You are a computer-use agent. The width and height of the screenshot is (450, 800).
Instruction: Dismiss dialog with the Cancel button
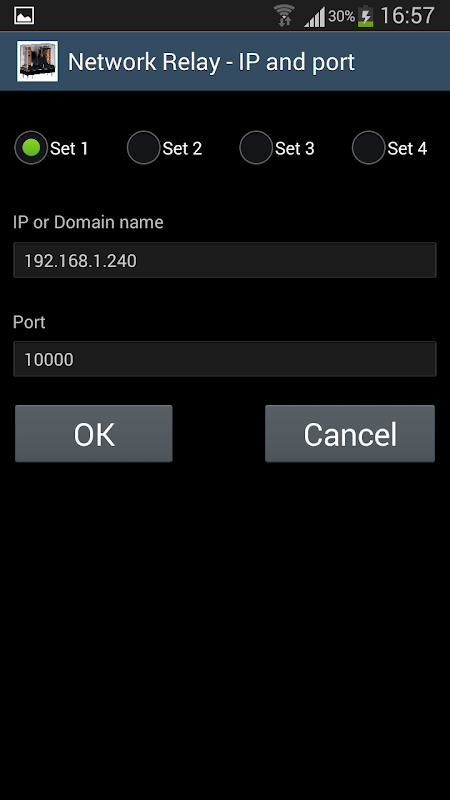350,434
